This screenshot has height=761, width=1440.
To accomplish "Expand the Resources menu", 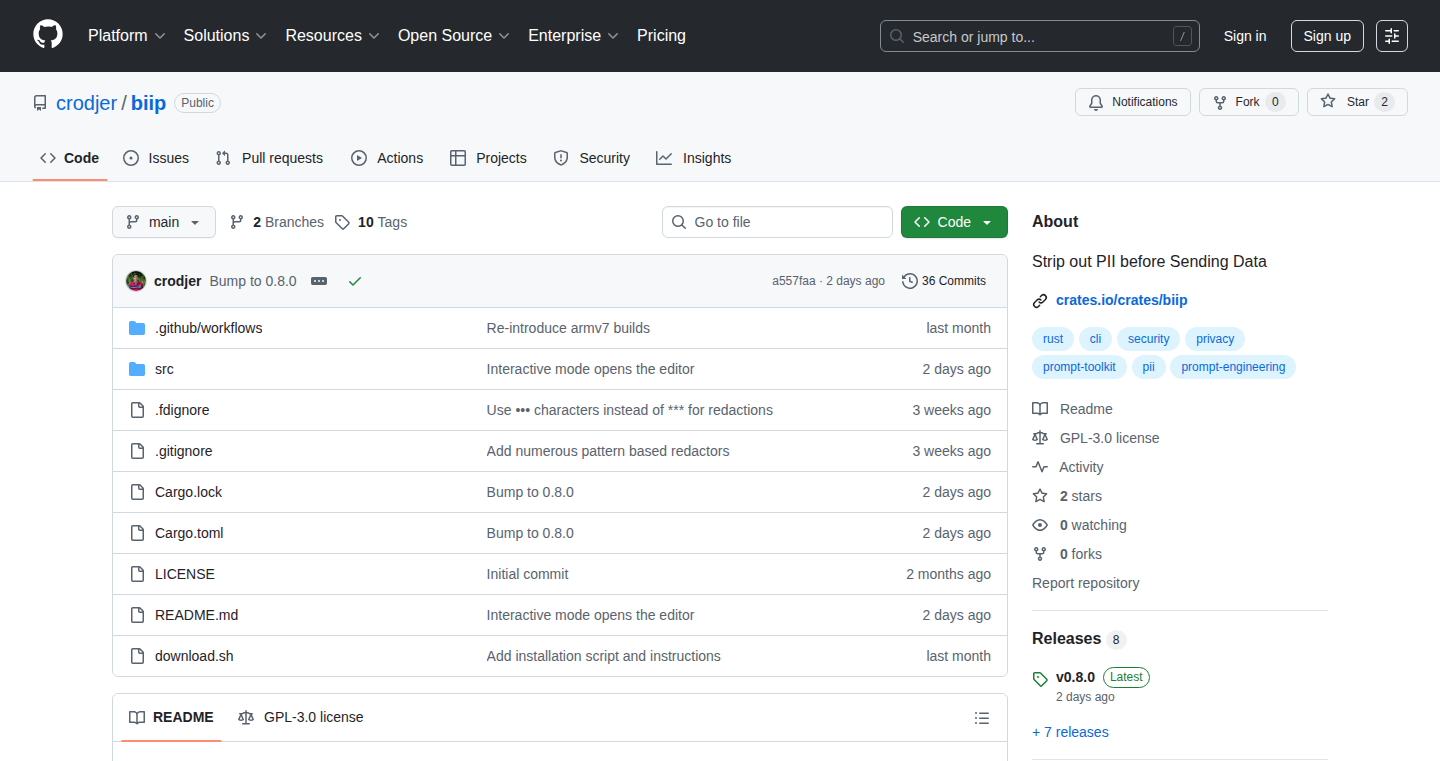I will pos(333,36).
